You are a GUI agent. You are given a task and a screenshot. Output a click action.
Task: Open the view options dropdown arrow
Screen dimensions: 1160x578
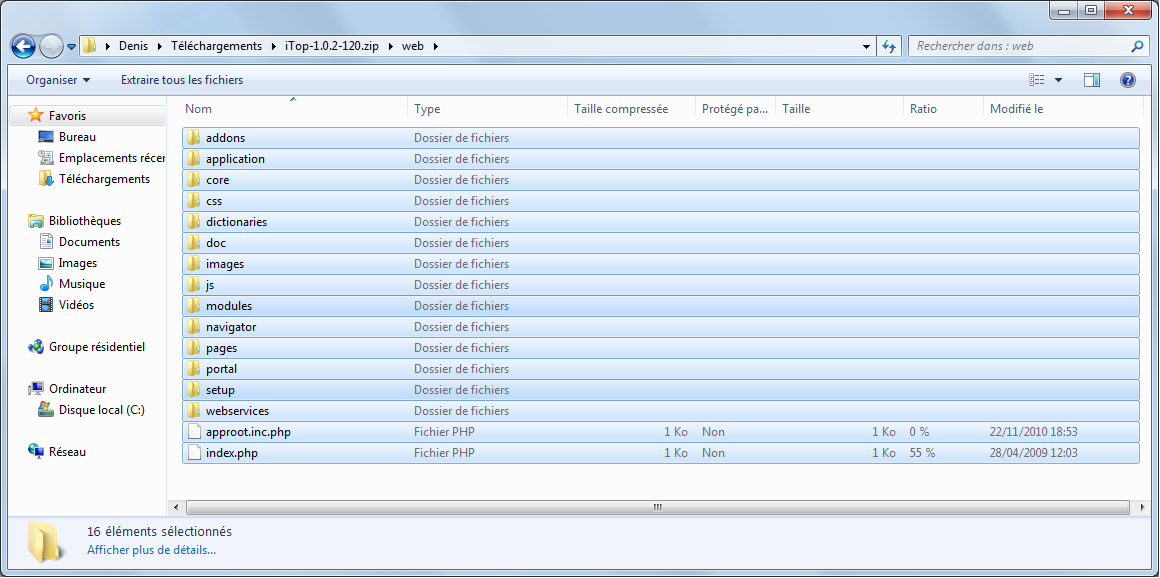[x=1058, y=80]
